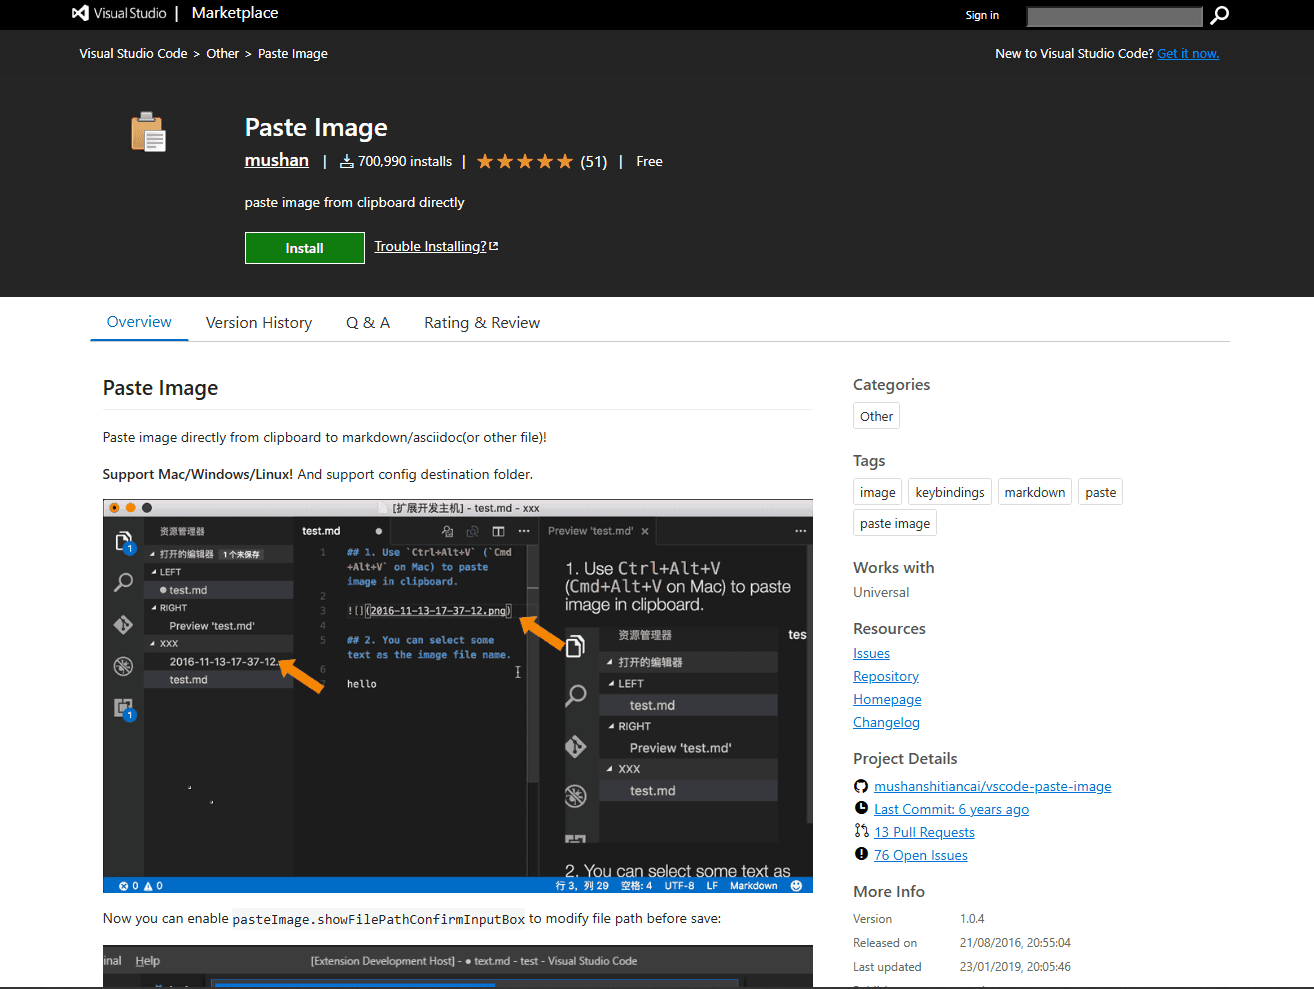
Task: Open the Other breadcrumb category
Action: pyautogui.click(x=222, y=54)
